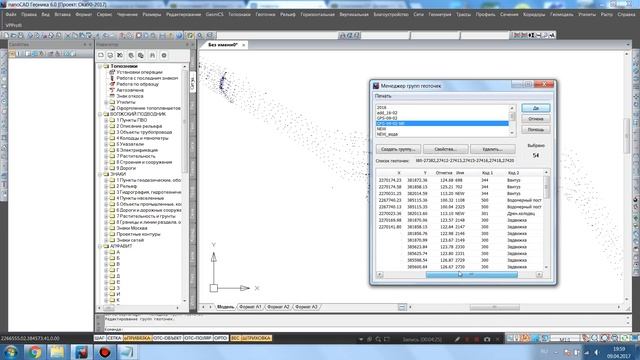The height and width of the screenshot is (360, 640).
Task: Open Установки операции tool in tree
Action: (x=139, y=72)
